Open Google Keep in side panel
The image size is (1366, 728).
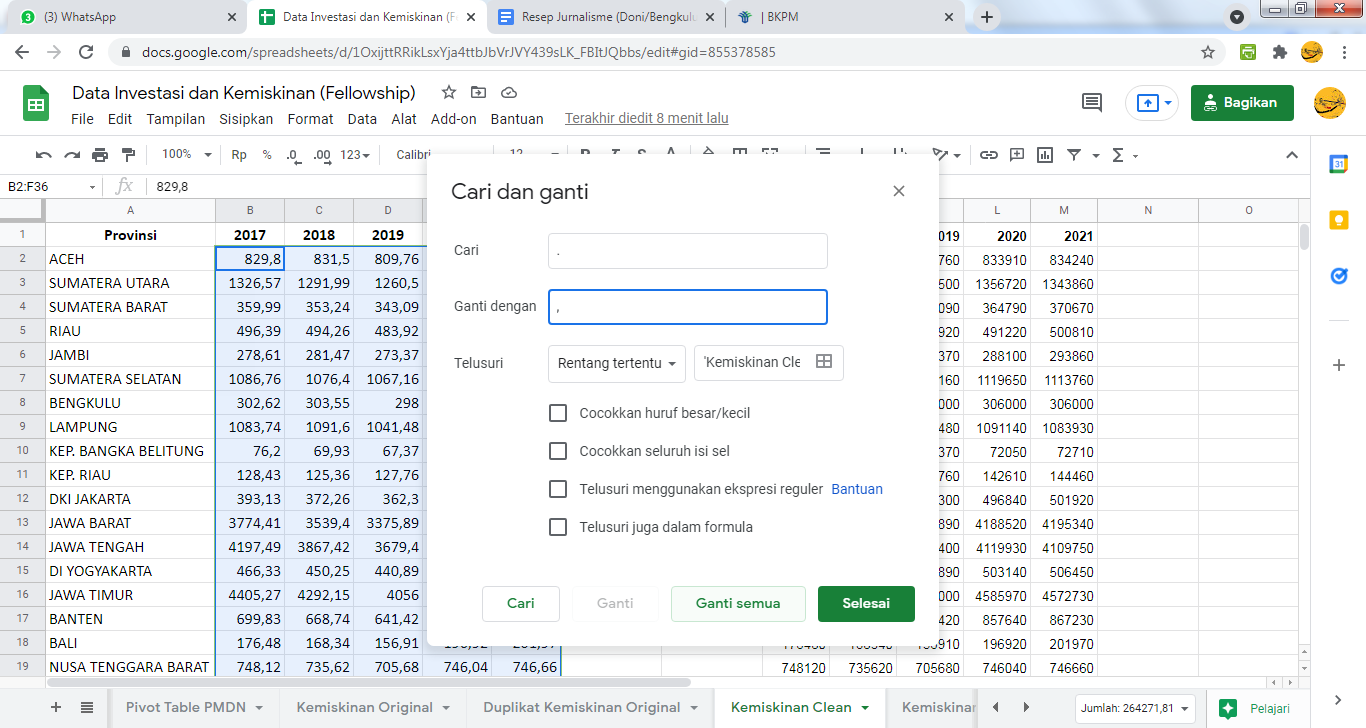tap(1339, 221)
